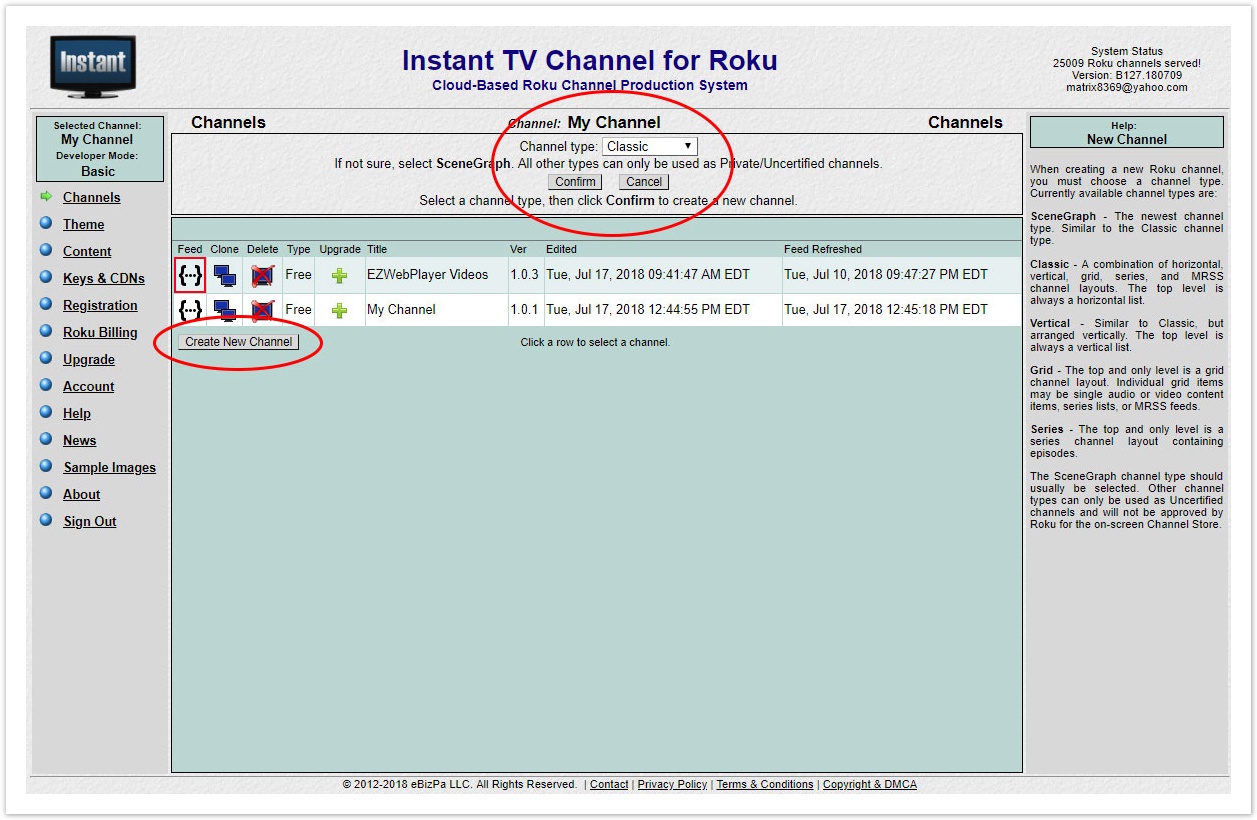Click version 1.0.1 cell
The image size is (1257, 820).
pyautogui.click(x=525, y=310)
